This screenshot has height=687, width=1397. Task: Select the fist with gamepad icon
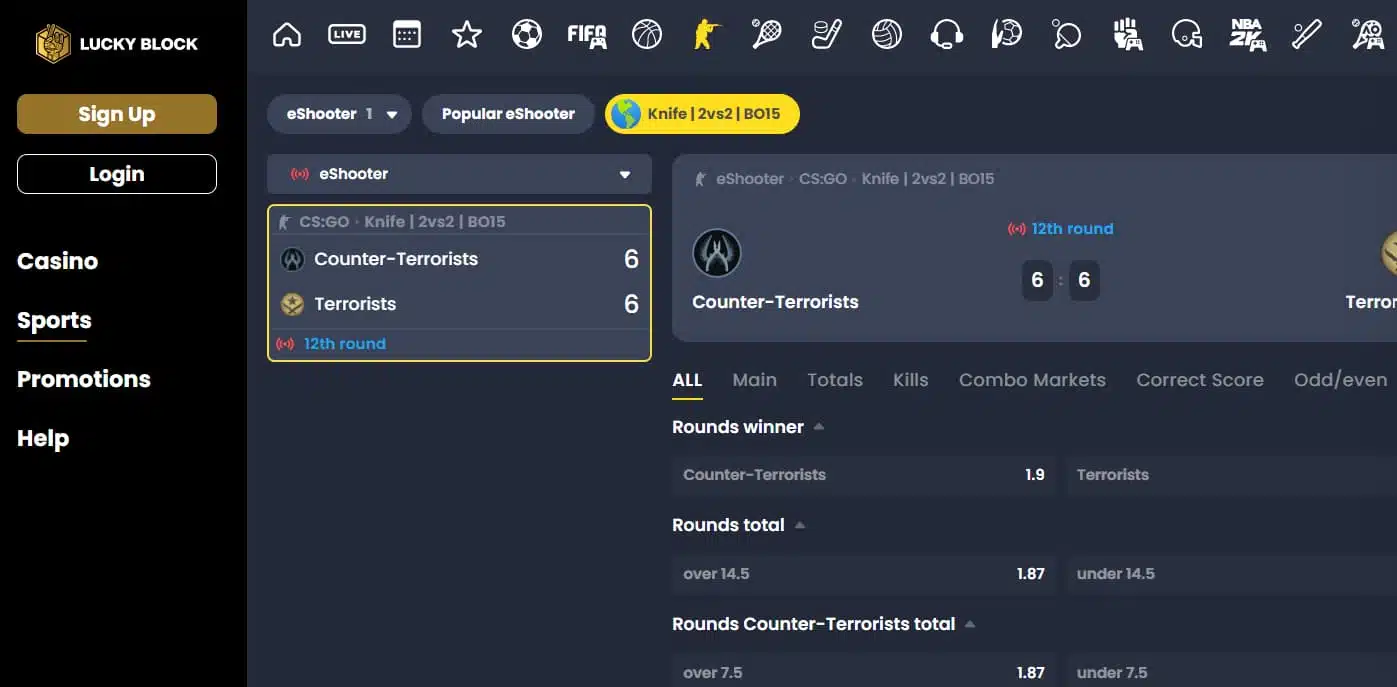[x=1127, y=35]
